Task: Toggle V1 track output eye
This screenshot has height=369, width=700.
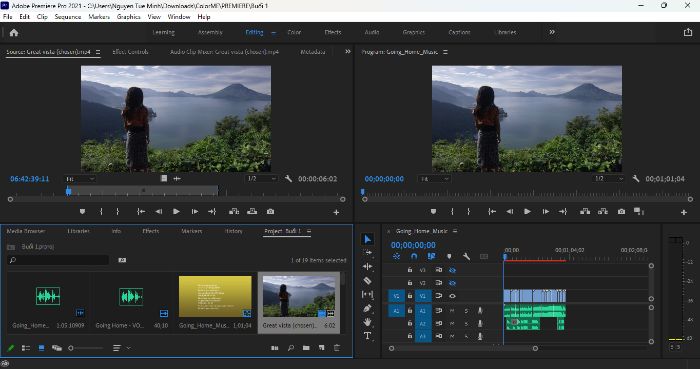Action: tap(452, 296)
